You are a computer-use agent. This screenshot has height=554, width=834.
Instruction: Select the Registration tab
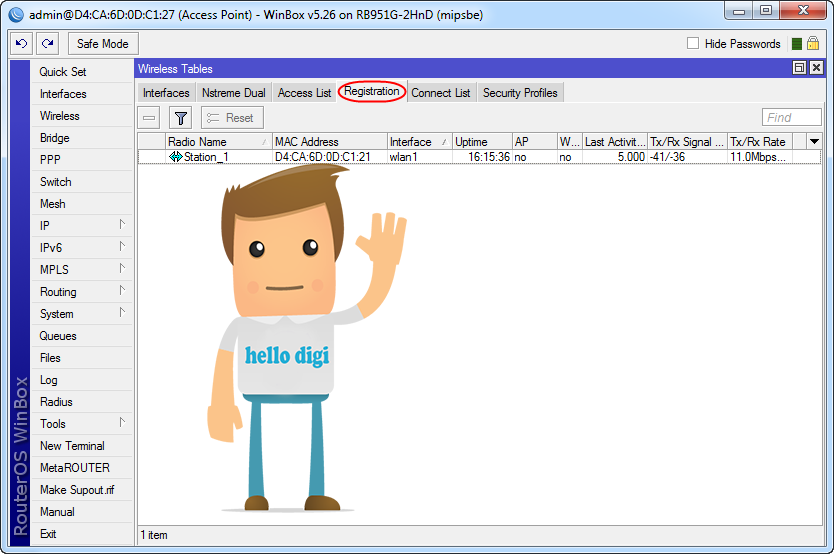pos(372,91)
